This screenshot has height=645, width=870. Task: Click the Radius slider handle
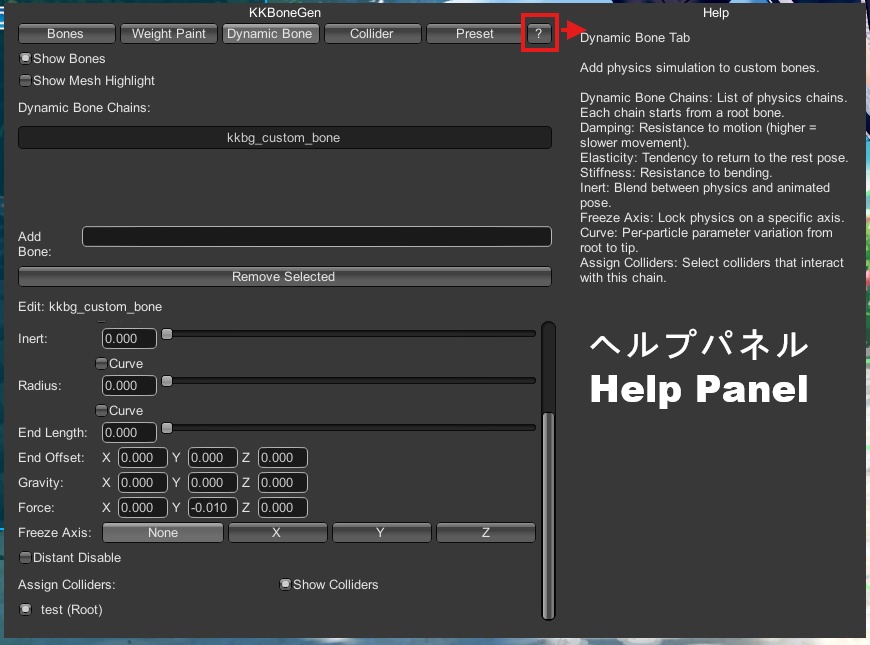pyautogui.click(x=167, y=381)
